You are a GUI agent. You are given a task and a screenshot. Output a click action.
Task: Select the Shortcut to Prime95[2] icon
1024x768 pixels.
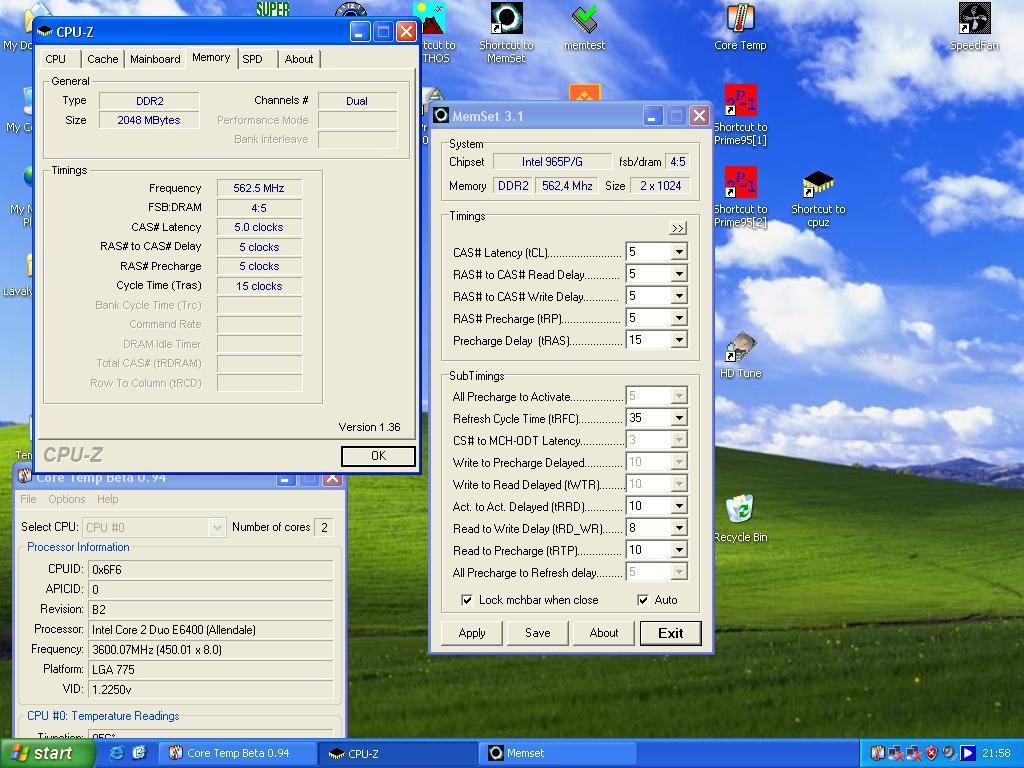coord(740,197)
